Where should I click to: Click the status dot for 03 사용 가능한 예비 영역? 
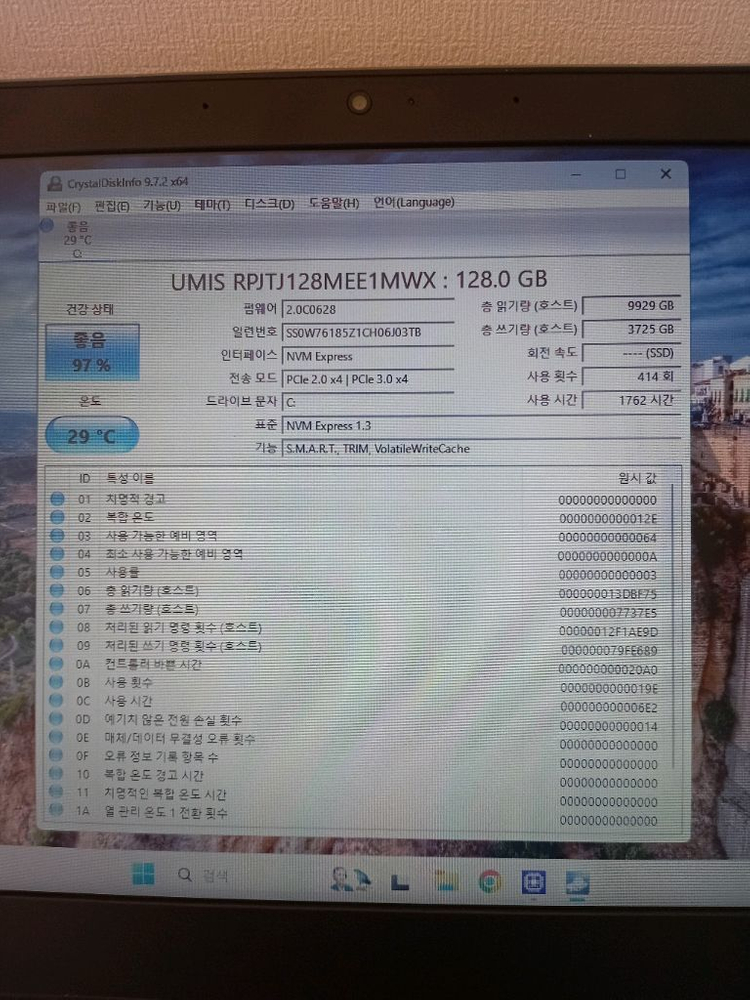pos(57,536)
